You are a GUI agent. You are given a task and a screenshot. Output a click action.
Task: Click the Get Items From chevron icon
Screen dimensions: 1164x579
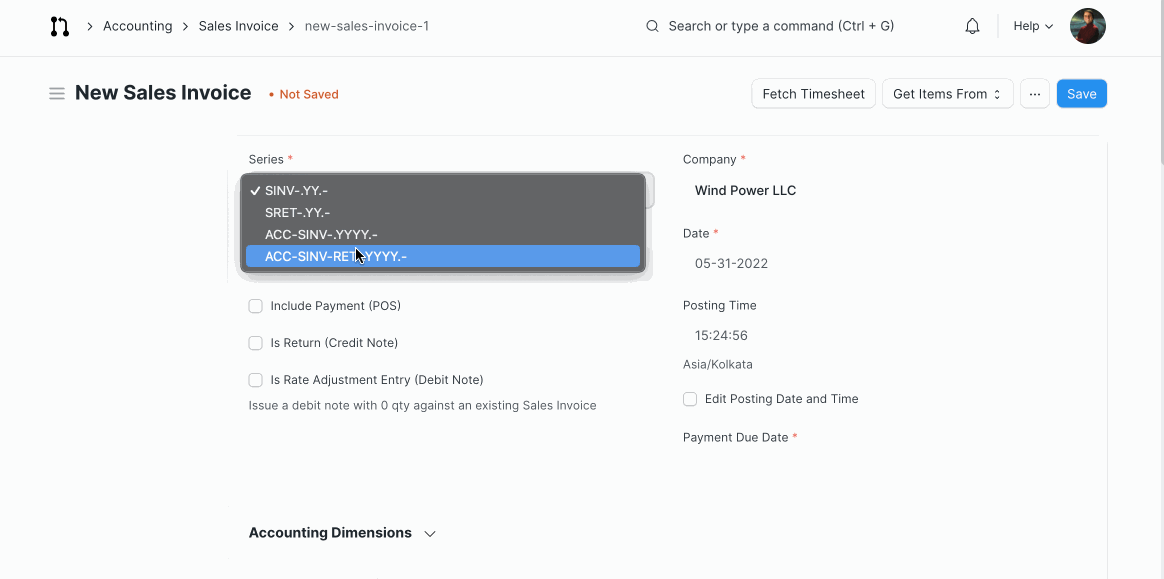click(996, 93)
